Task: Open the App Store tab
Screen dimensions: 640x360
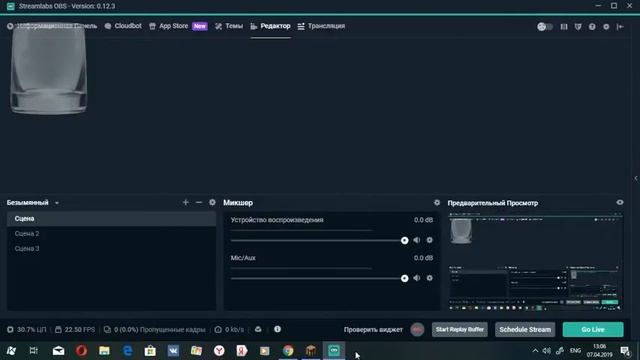Action: pos(178,26)
